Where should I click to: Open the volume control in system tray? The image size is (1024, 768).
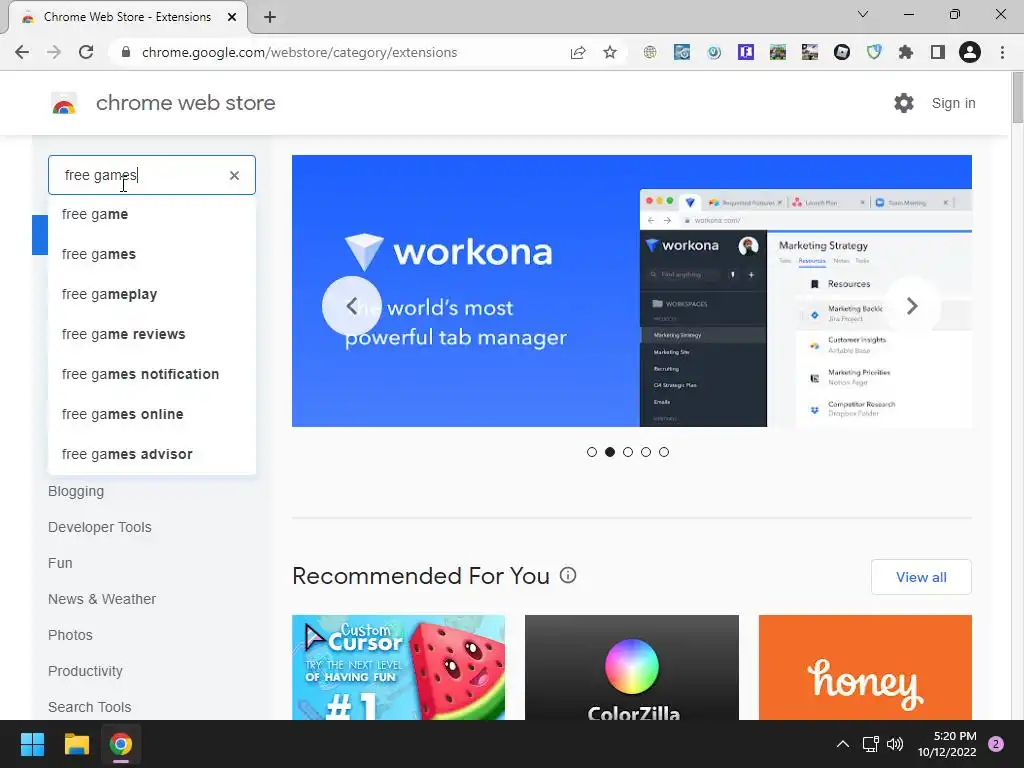pos(895,744)
